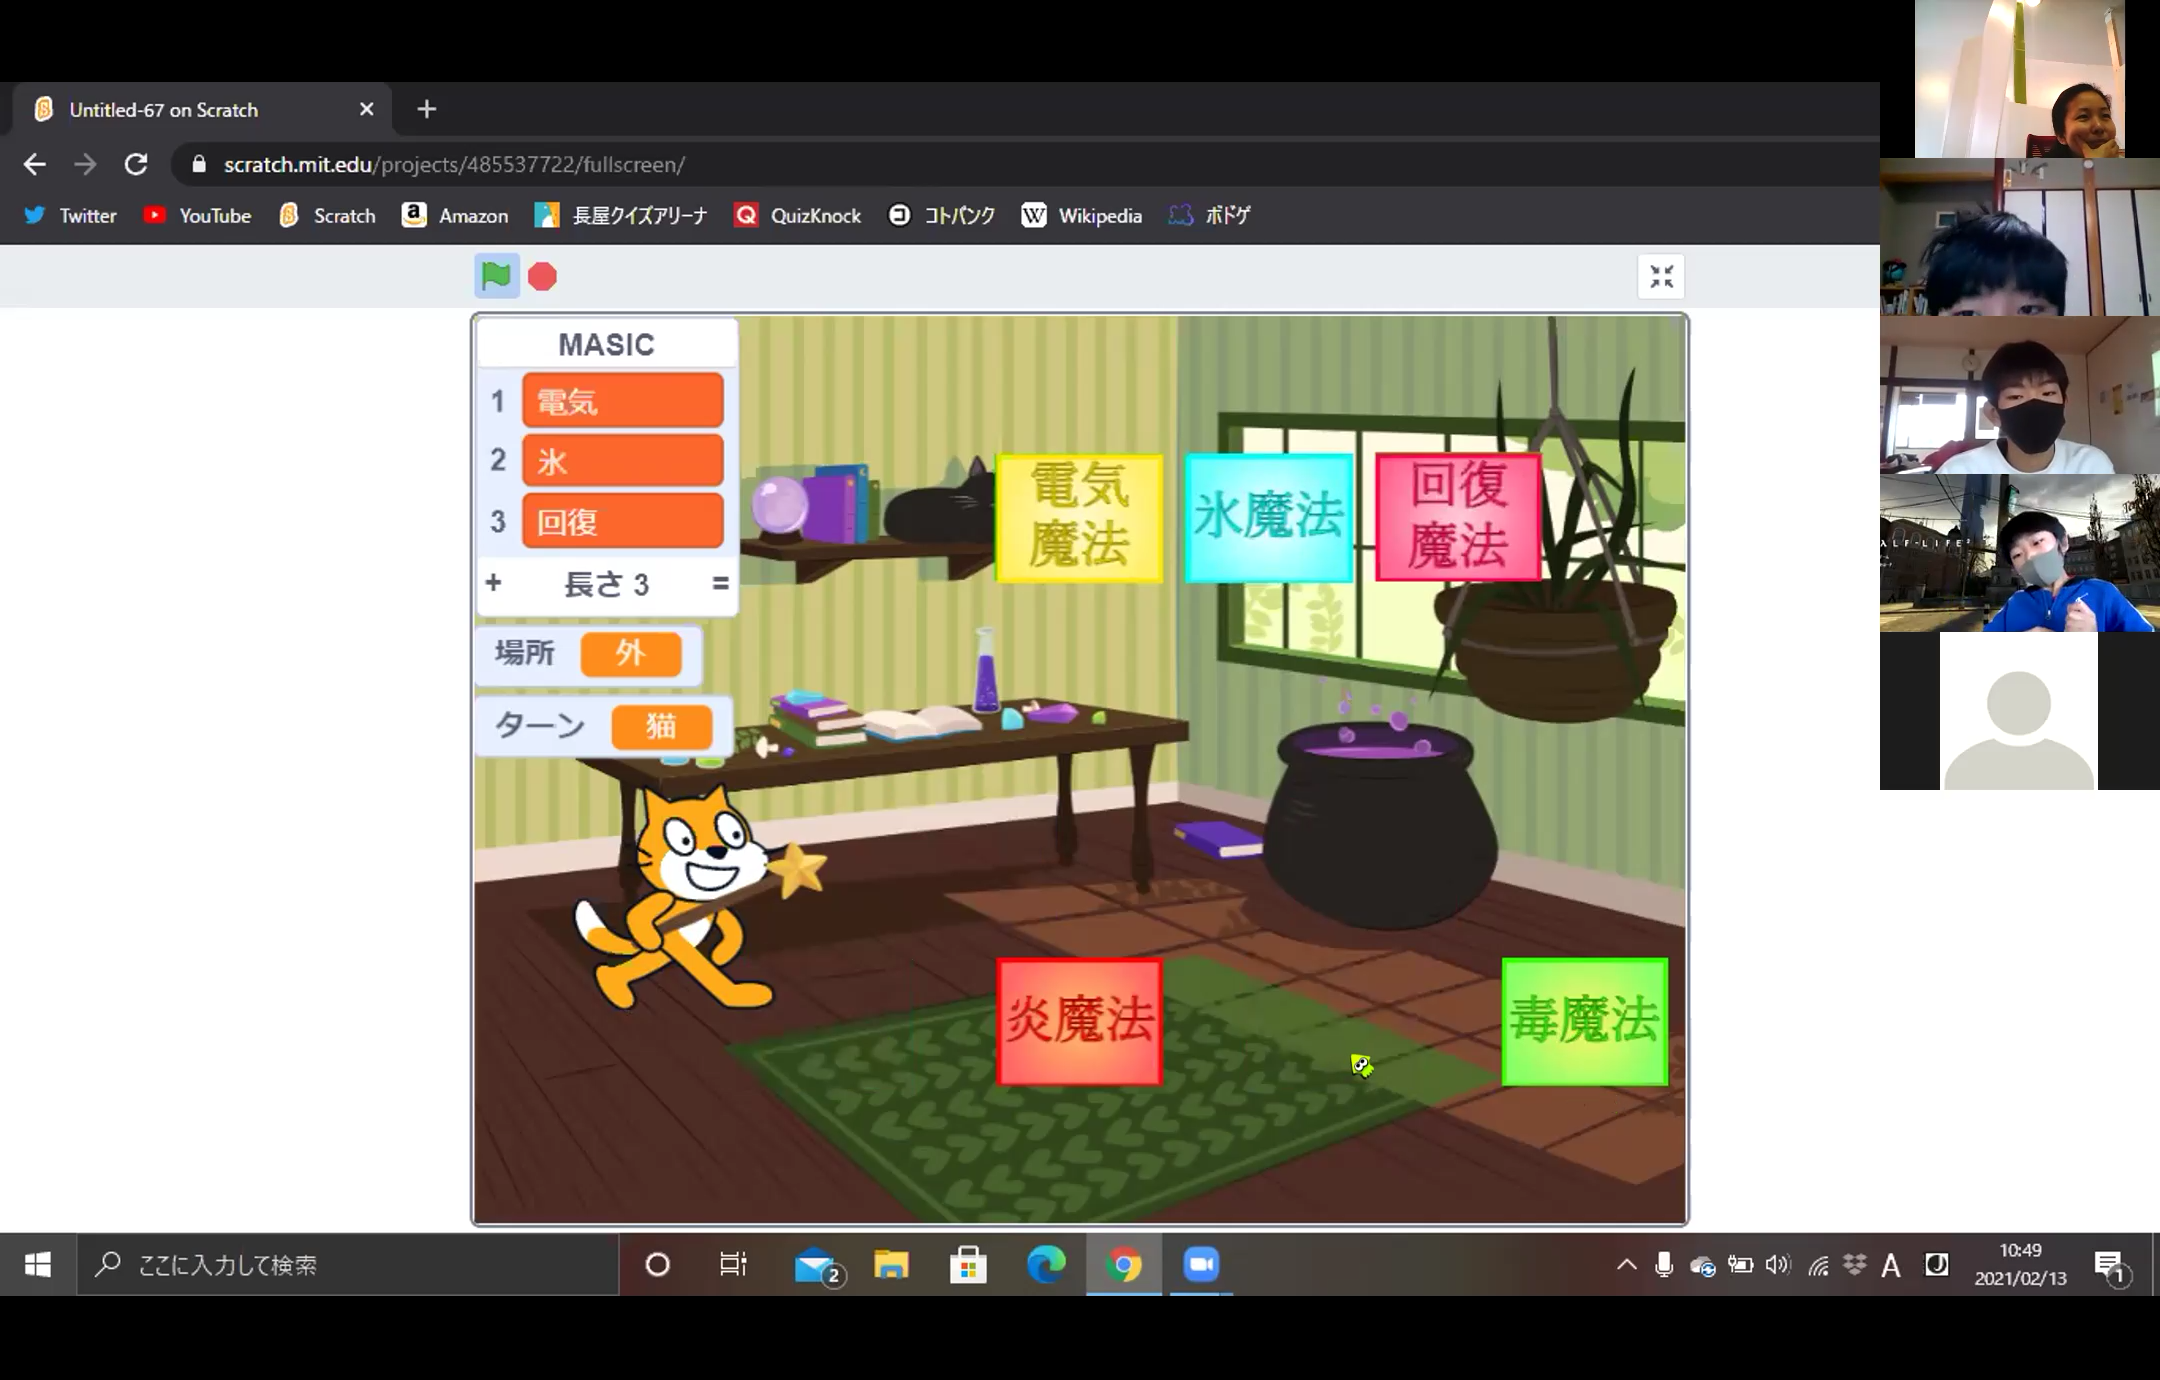
Task: Open clock showing 10:49 2021/02/13
Action: pyautogui.click(x=2020, y=1265)
